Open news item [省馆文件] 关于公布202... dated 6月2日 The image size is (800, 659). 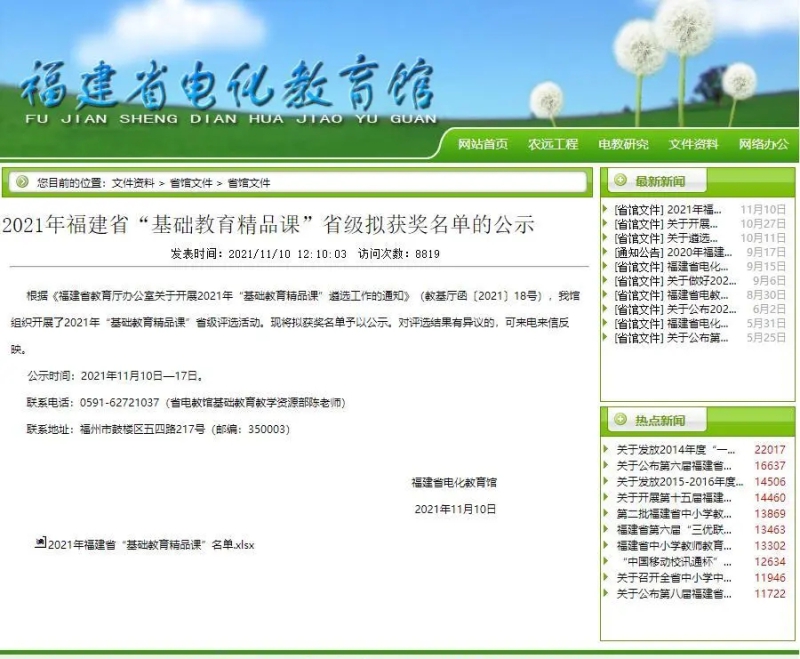[675, 310]
